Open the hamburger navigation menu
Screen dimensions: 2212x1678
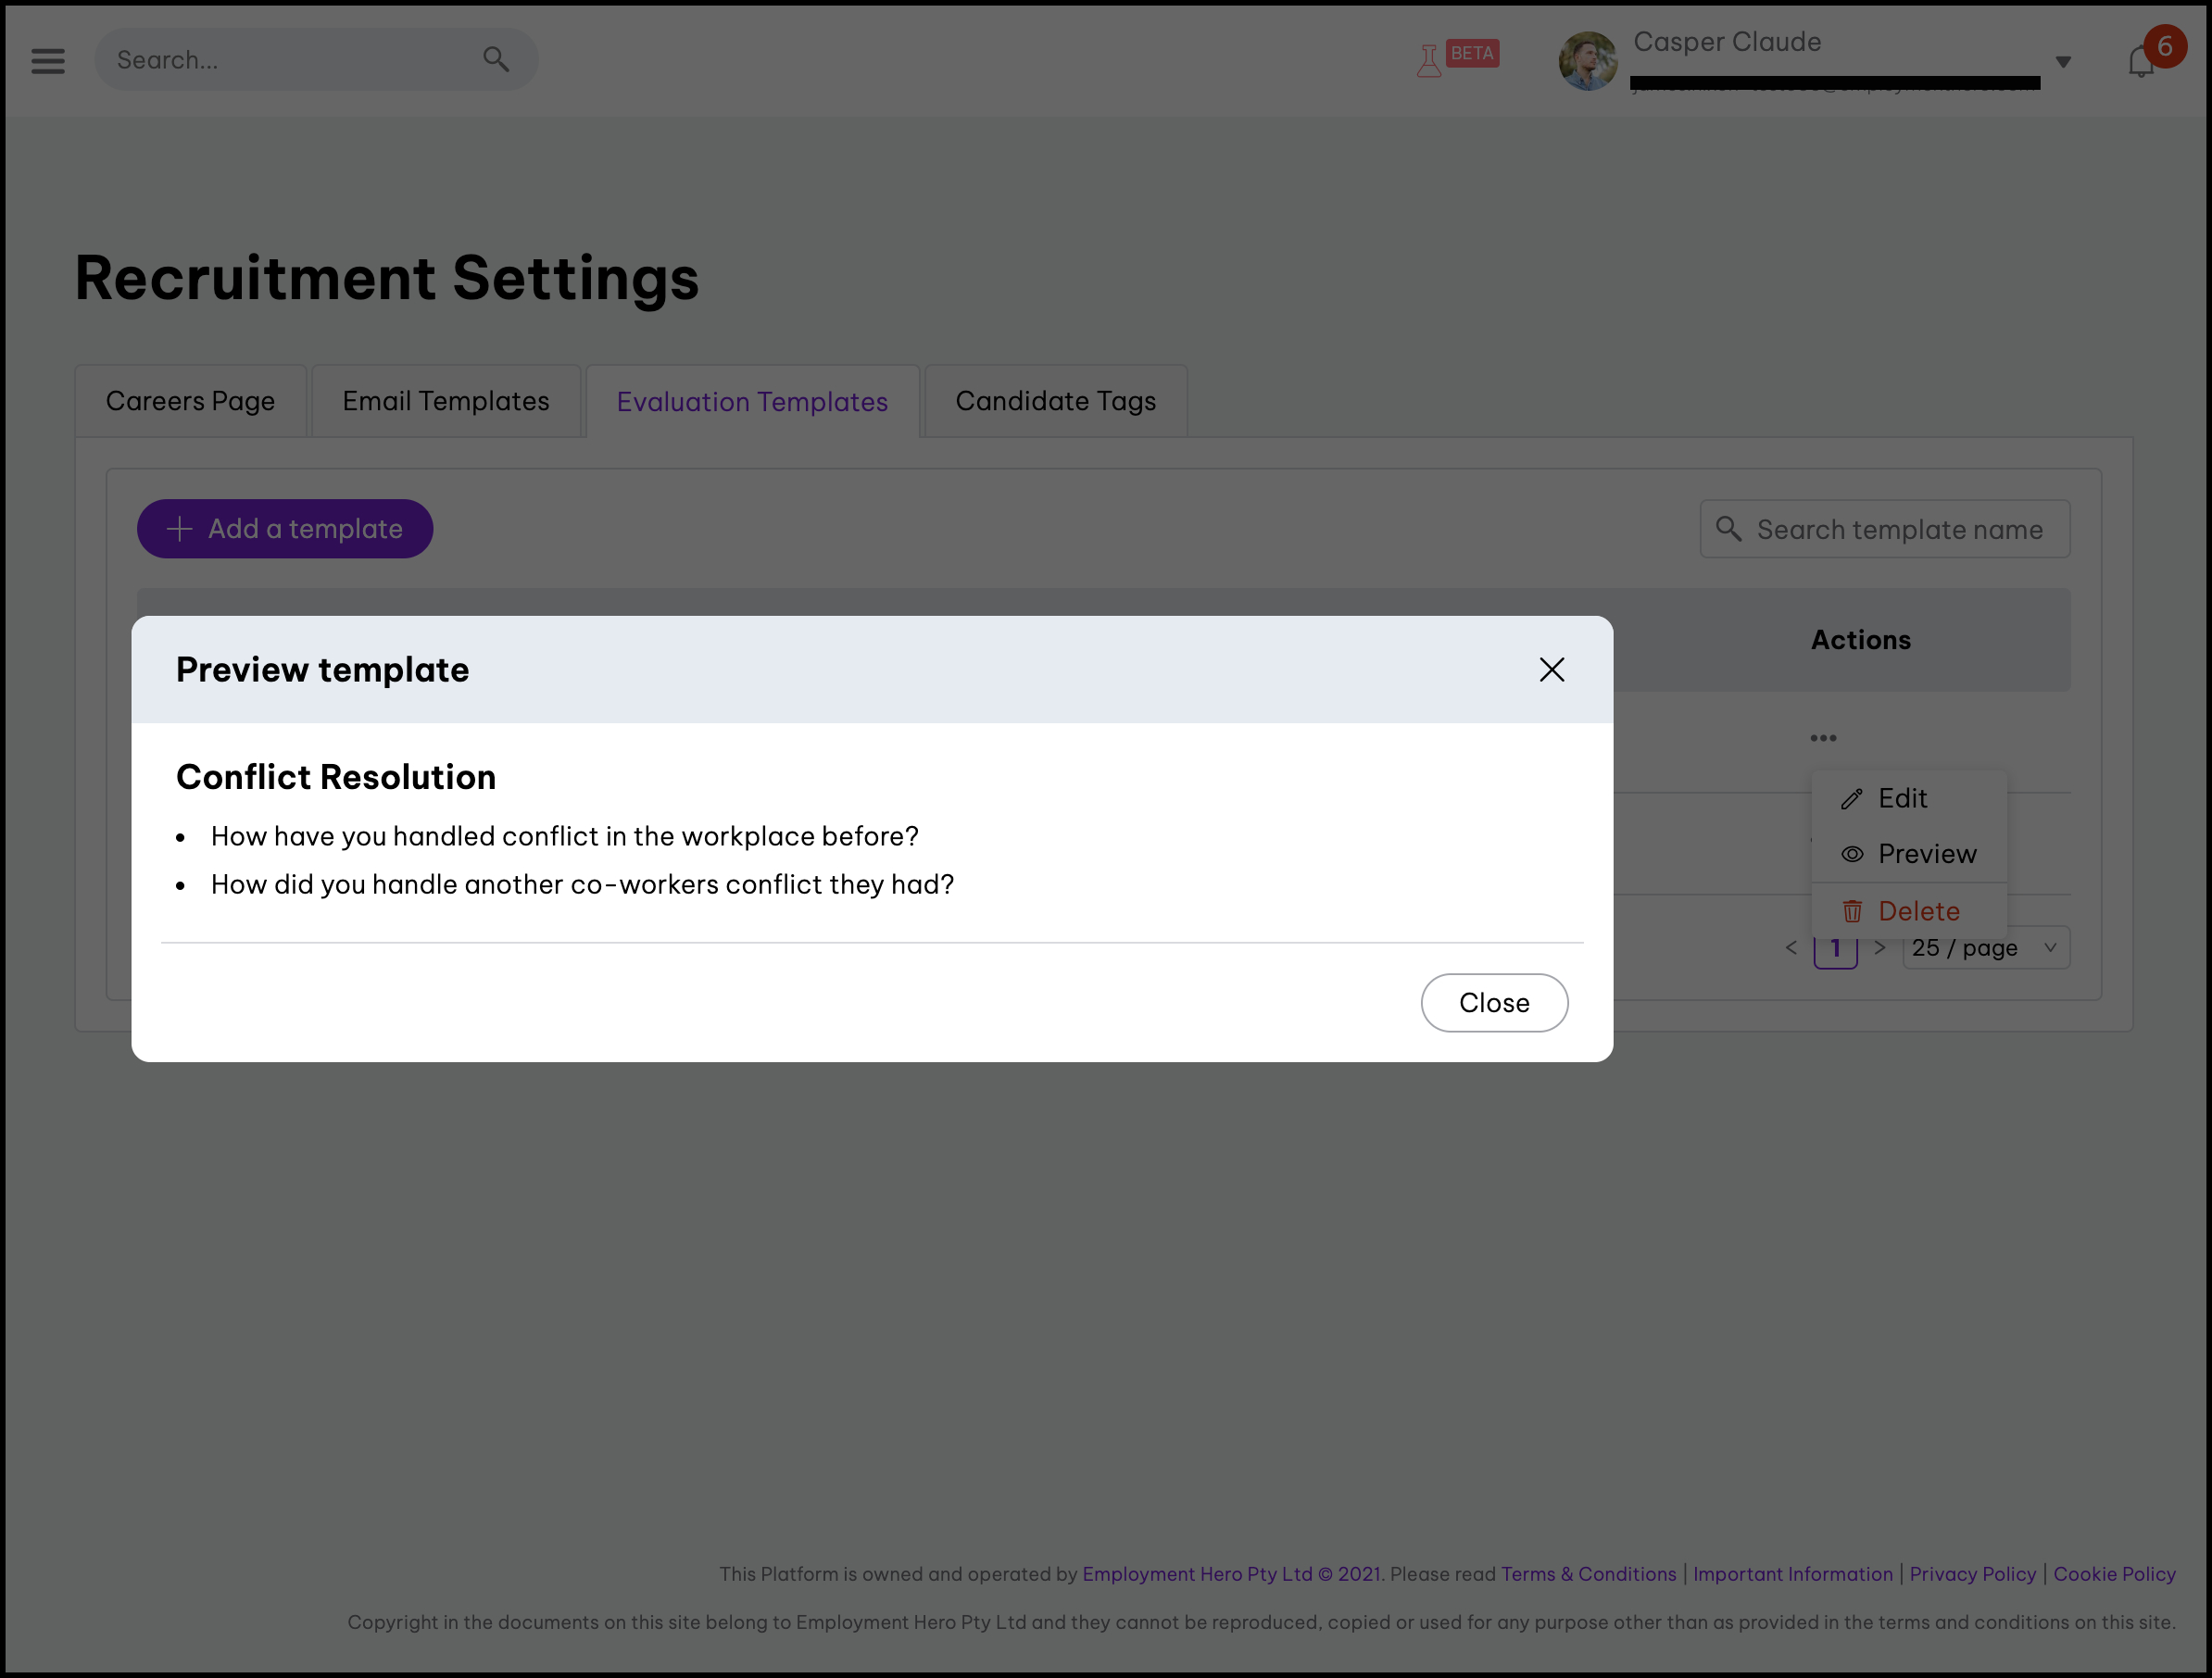click(x=48, y=61)
